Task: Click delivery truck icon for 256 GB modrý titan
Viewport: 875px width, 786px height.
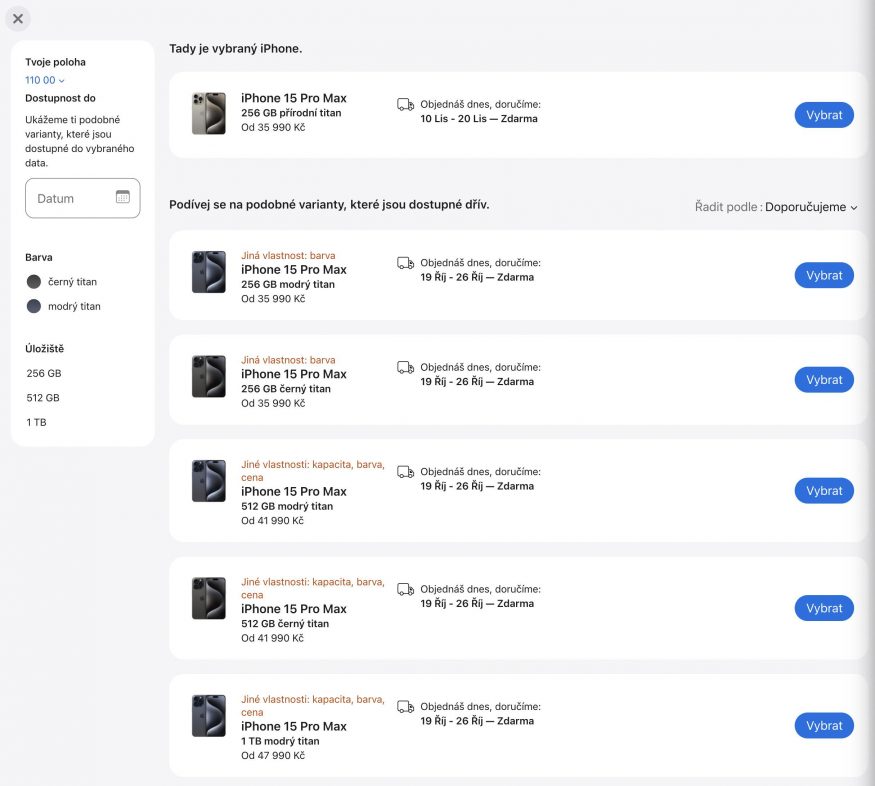Action: pyautogui.click(x=405, y=263)
